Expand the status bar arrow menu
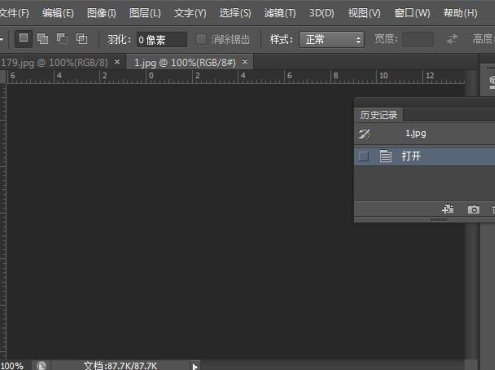The height and width of the screenshot is (370, 495). point(195,366)
